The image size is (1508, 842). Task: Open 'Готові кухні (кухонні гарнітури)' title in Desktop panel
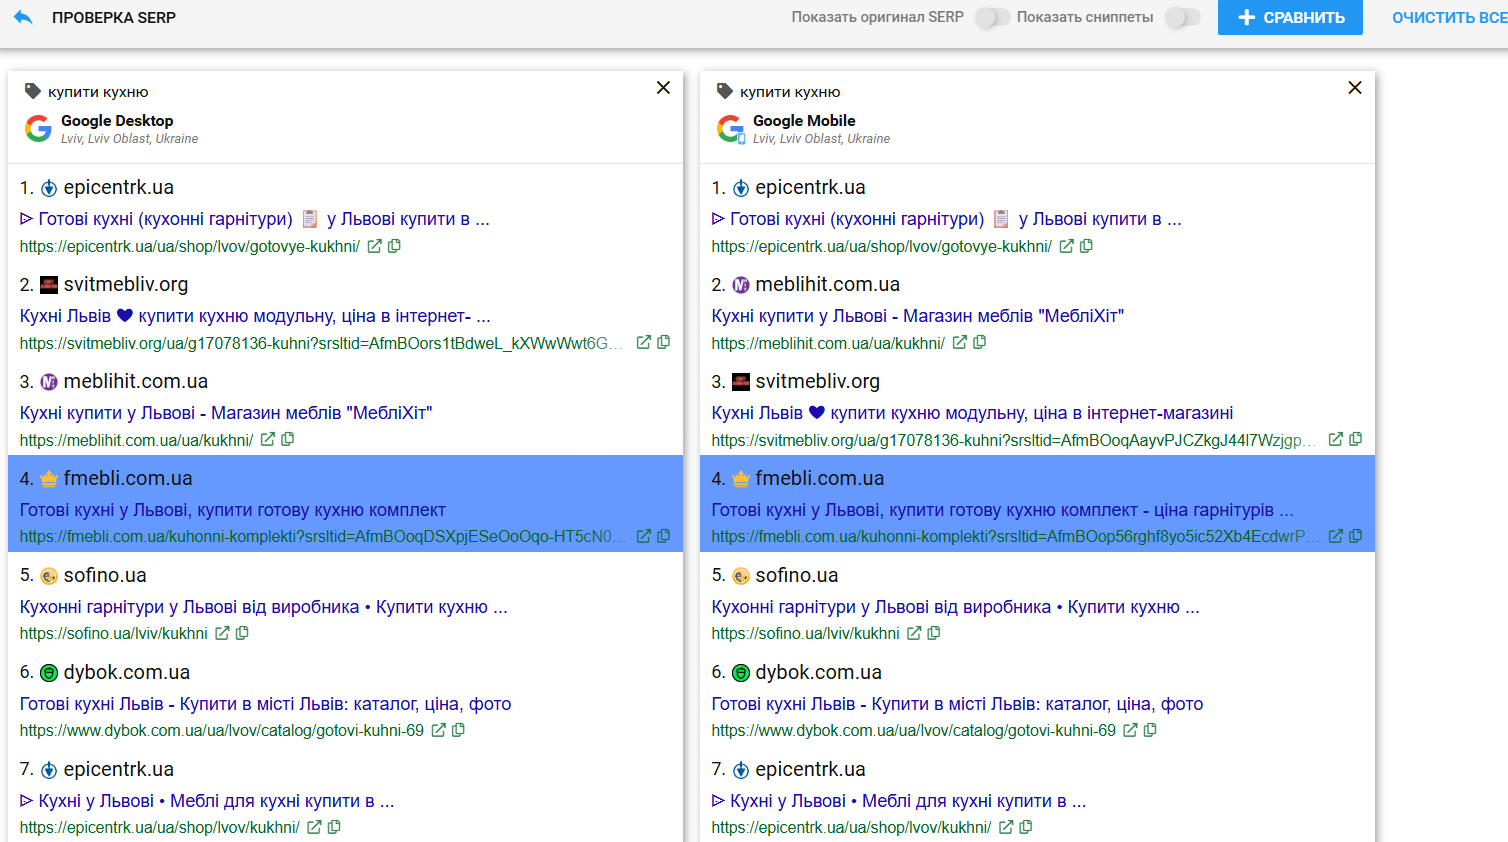pos(255,219)
